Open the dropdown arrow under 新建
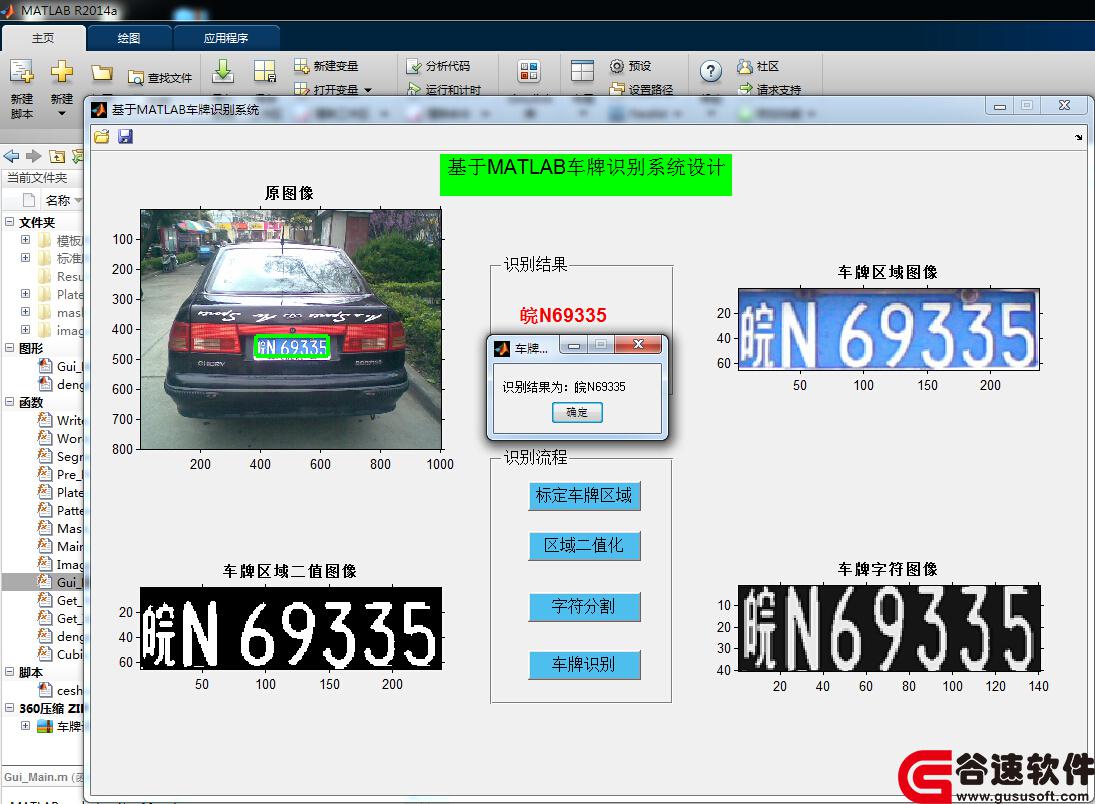The image size is (1095, 804). coord(61,113)
